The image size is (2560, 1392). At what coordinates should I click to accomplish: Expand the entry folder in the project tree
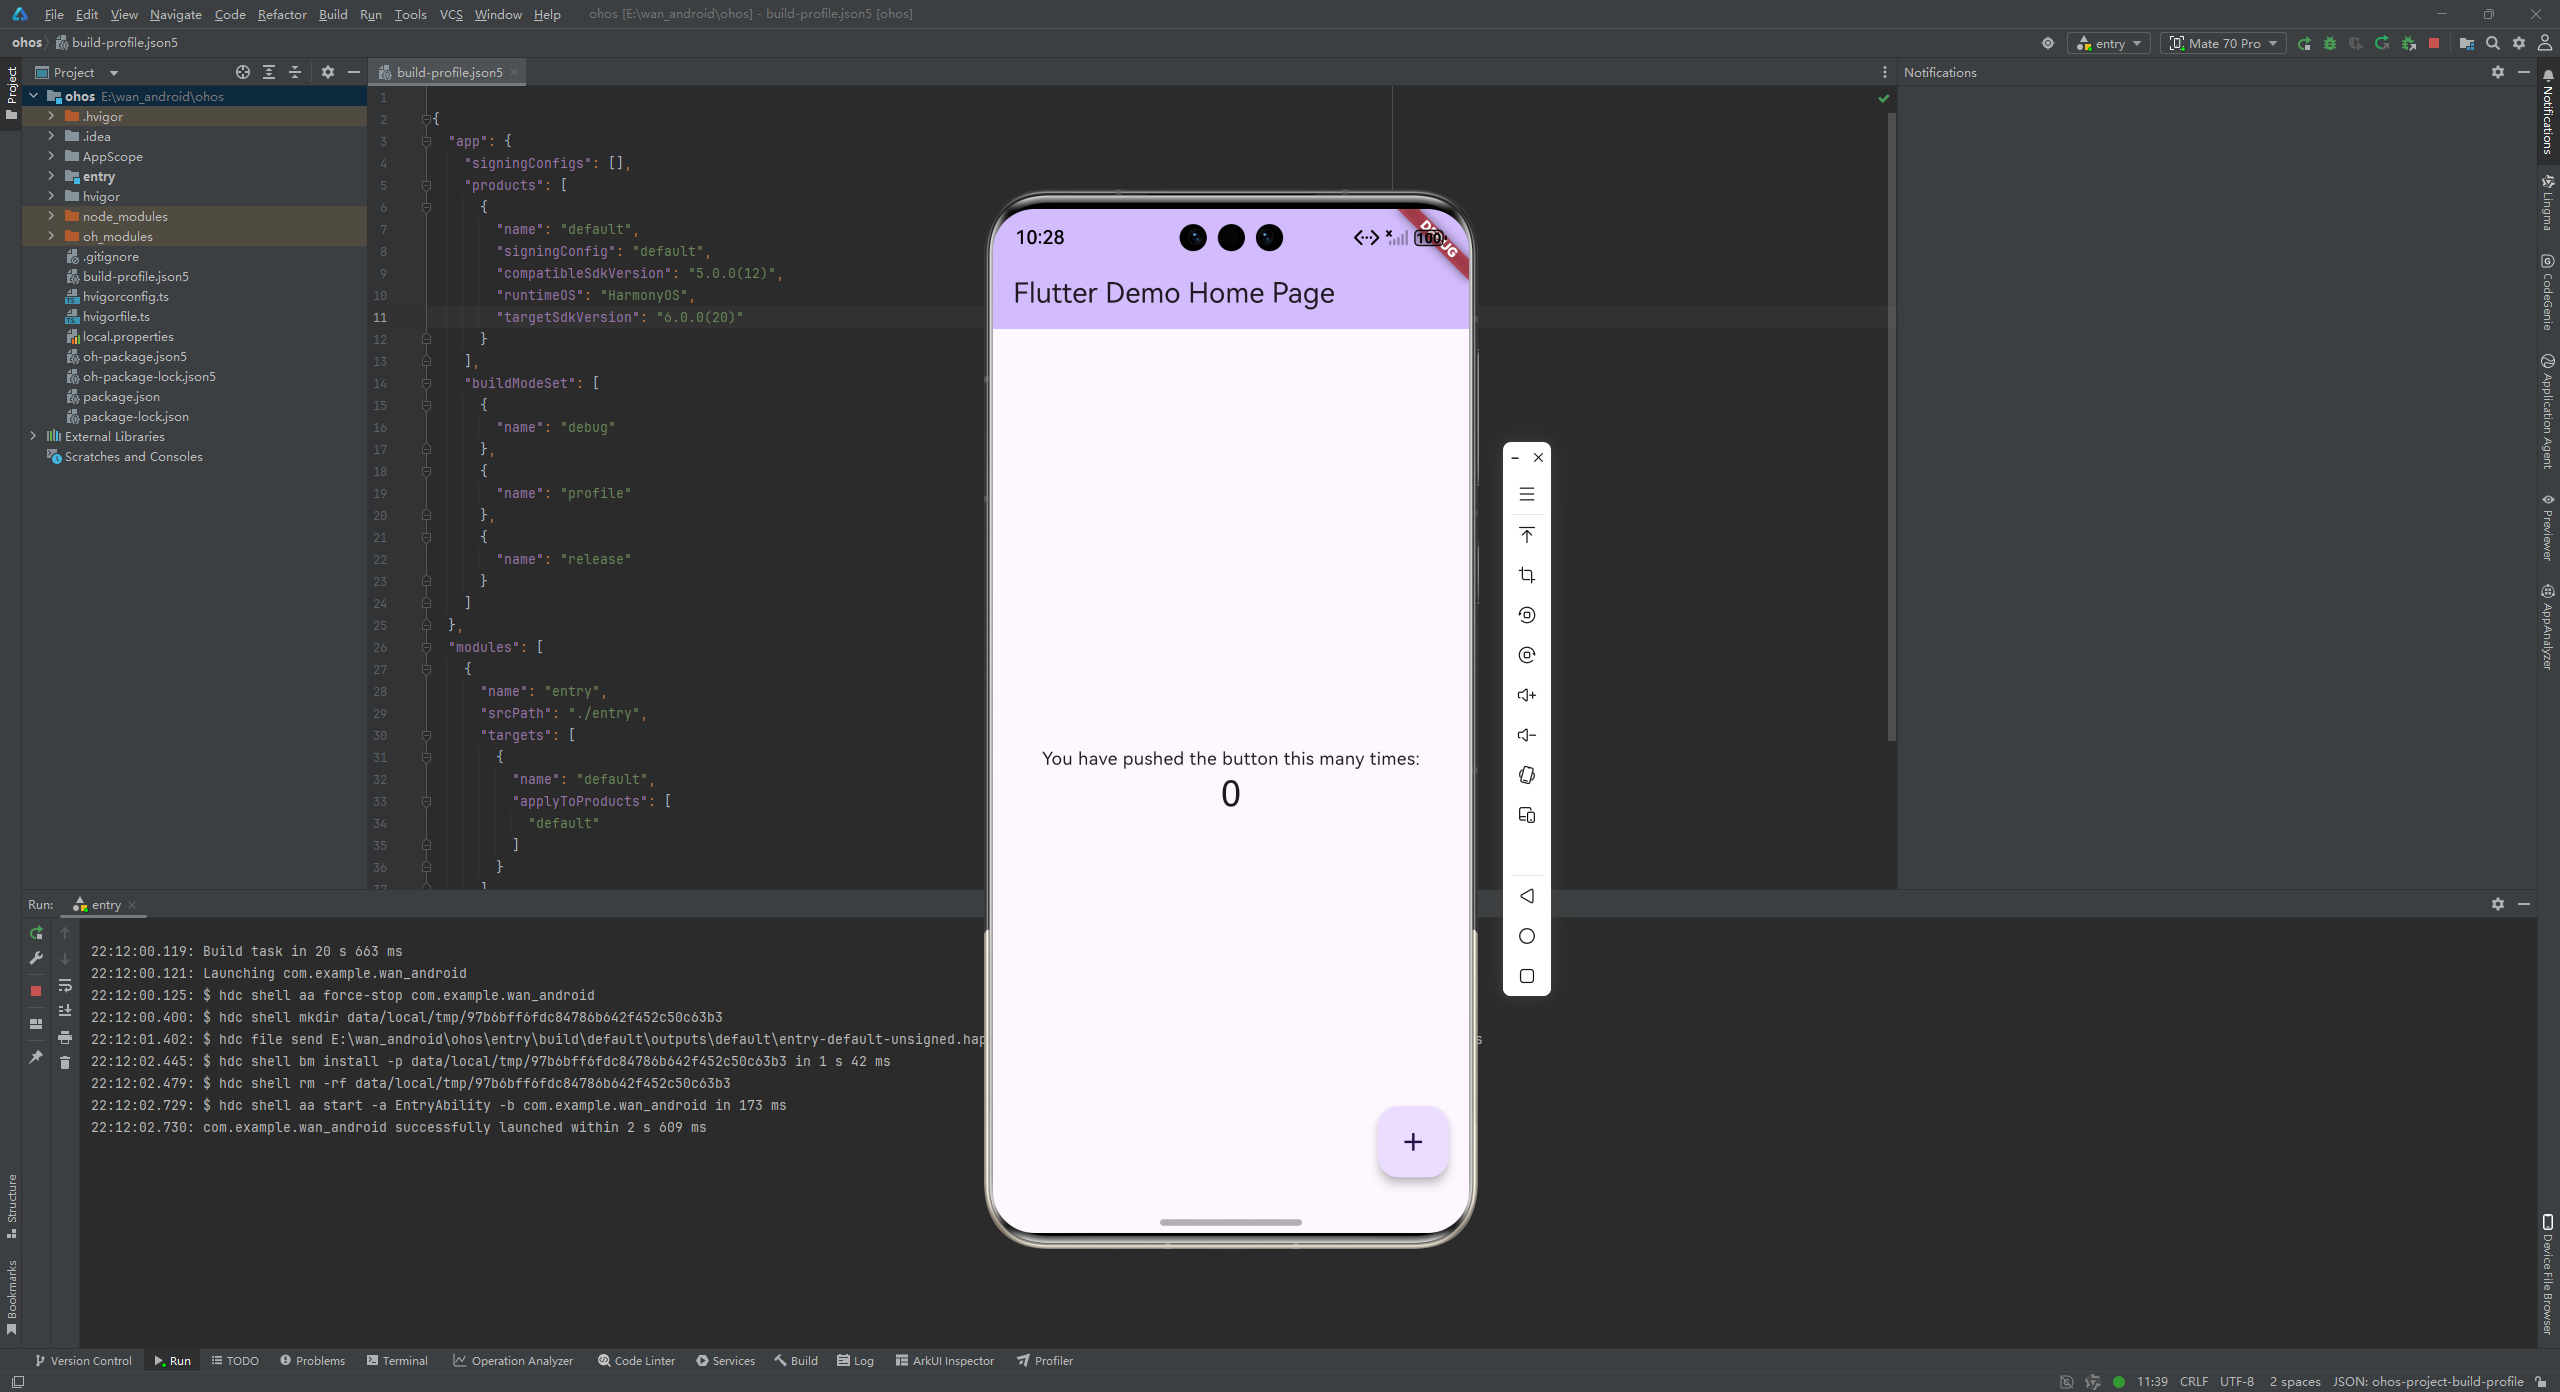pyautogui.click(x=51, y=176)
